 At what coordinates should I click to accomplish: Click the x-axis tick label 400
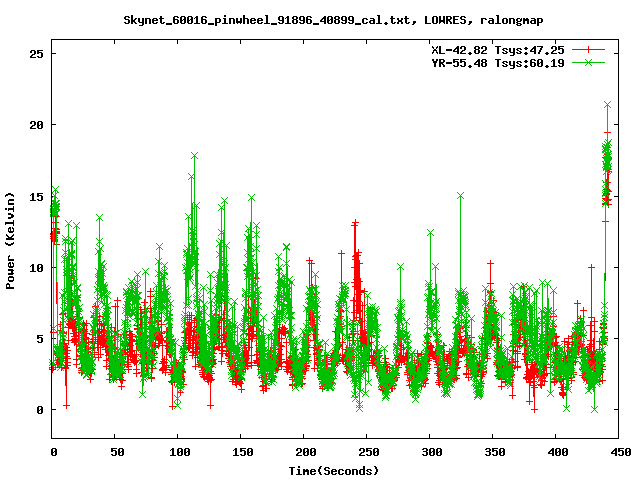(558, 452)
